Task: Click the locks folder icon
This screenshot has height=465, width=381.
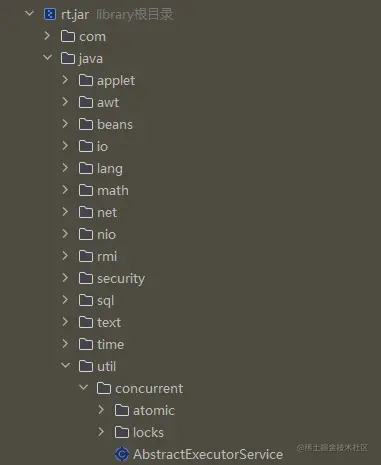Action: [x=122, y=432]
